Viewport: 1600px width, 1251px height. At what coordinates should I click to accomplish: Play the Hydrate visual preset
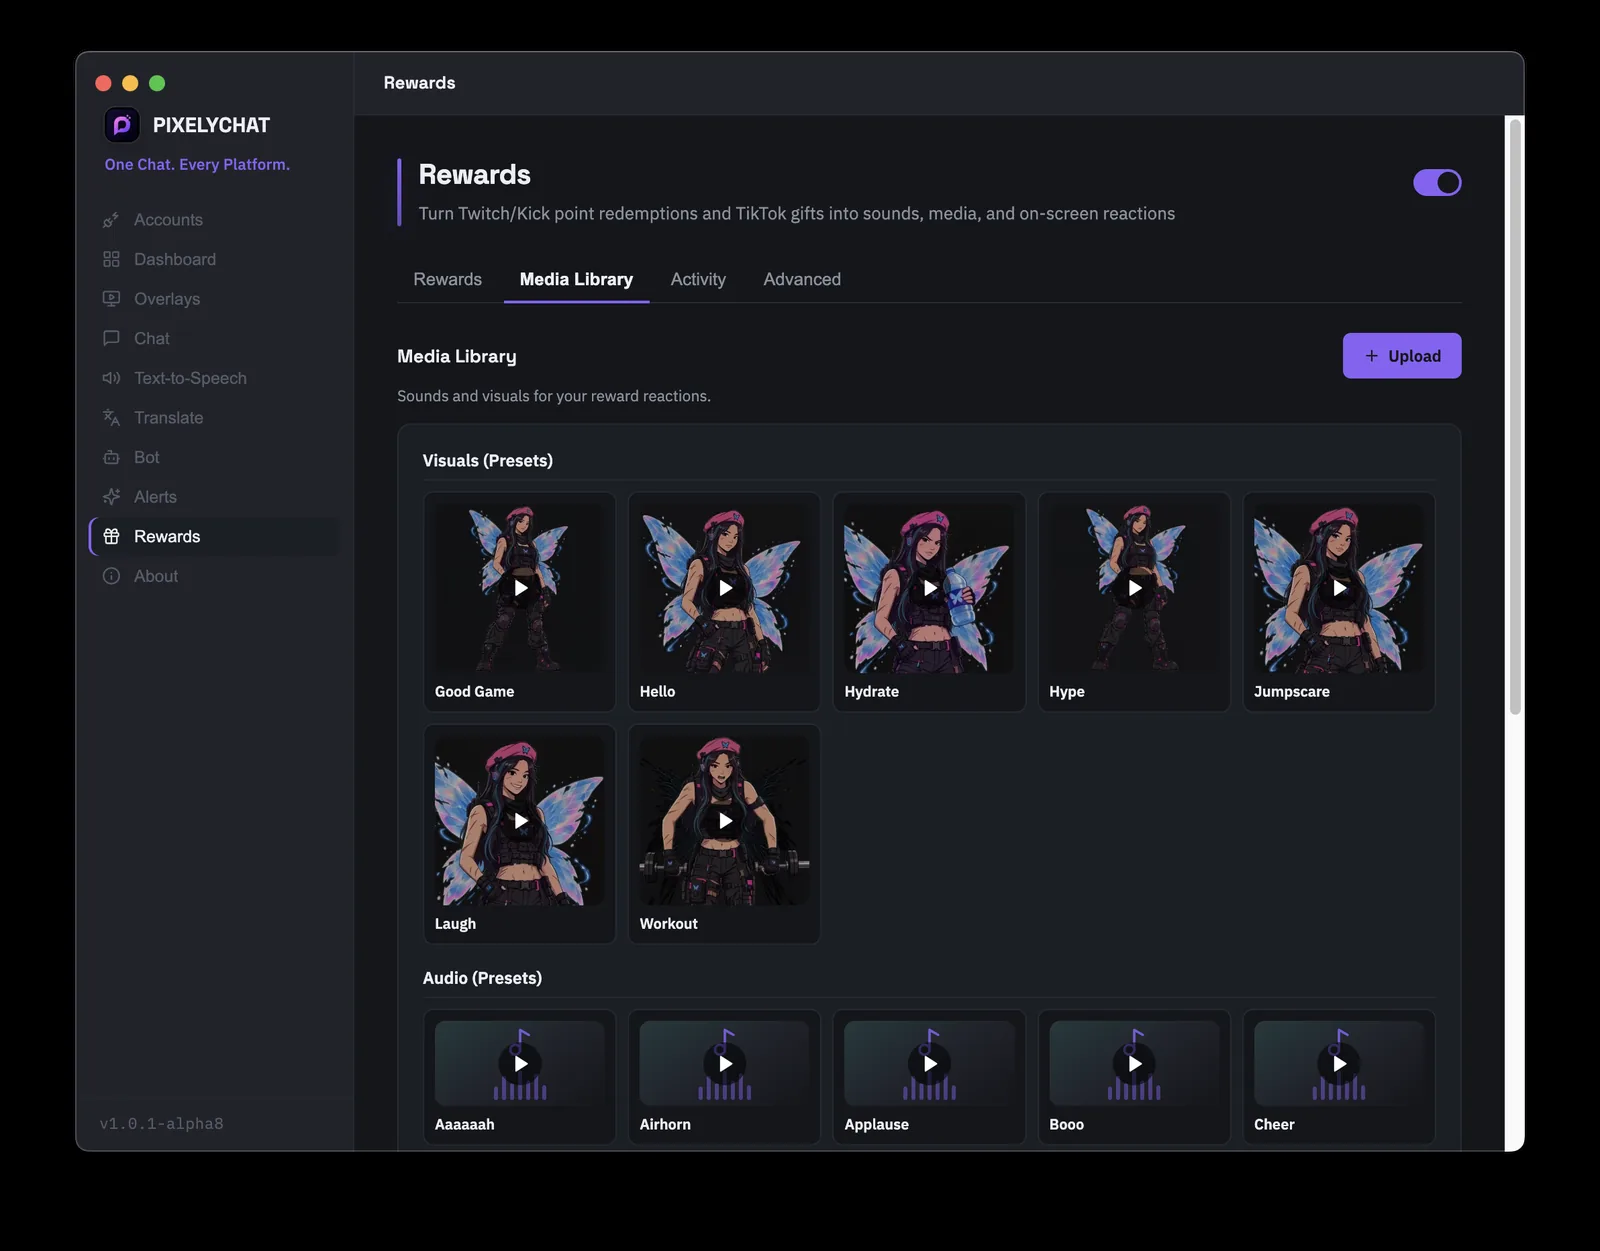click(930, 588)
